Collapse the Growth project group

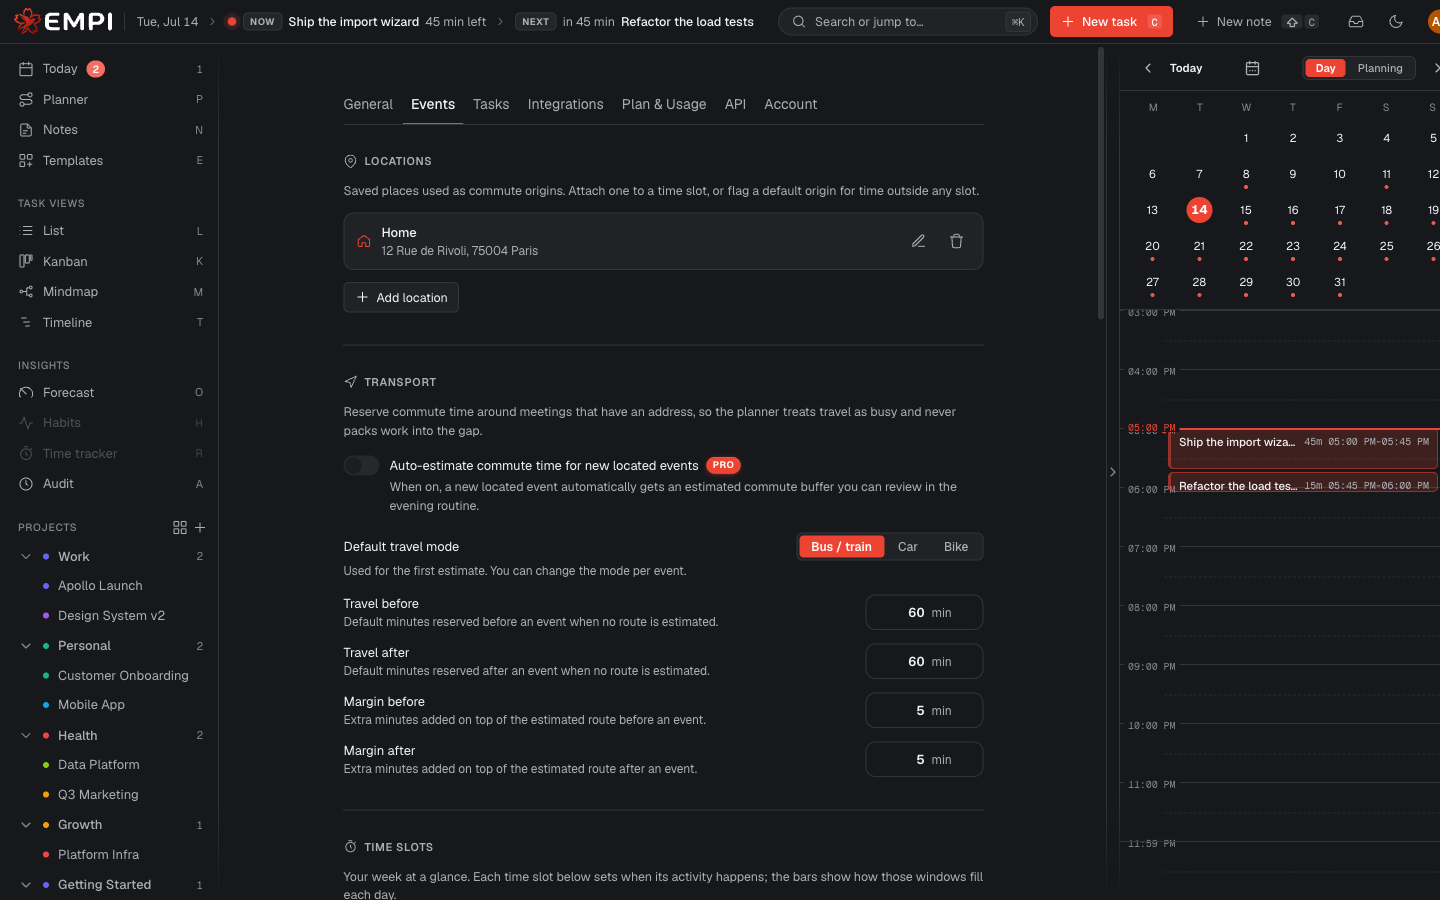point(26,825)
